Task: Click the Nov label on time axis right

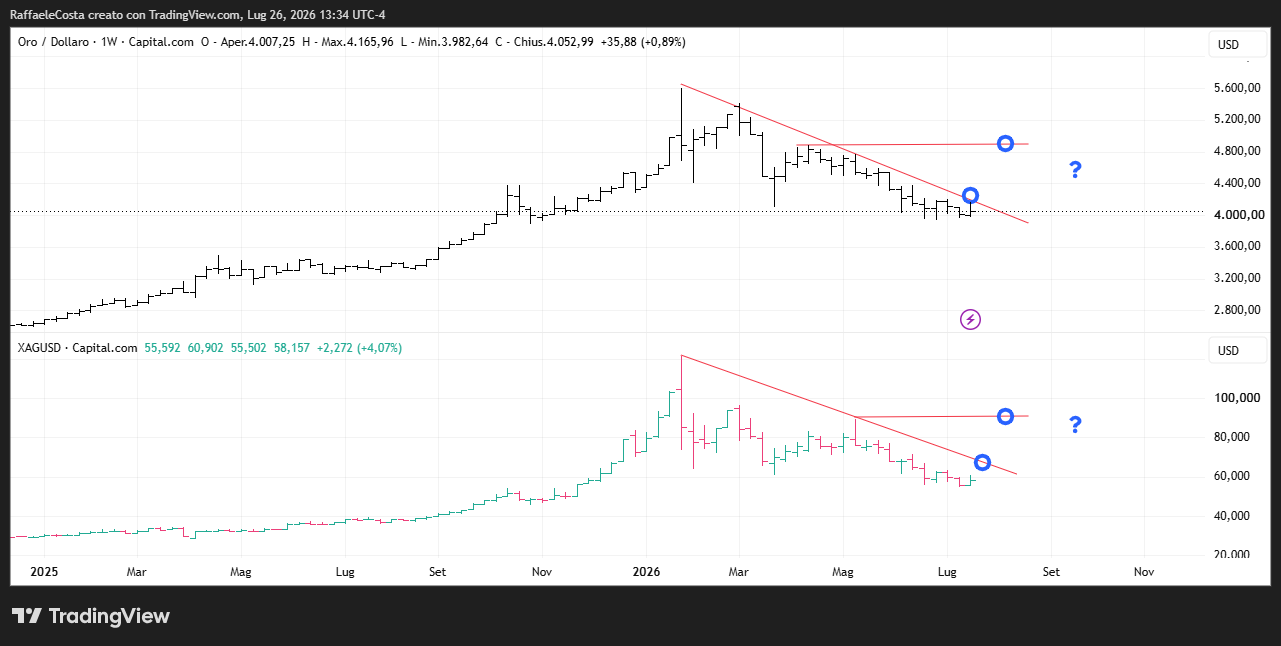Action: tap(1144, 572)
